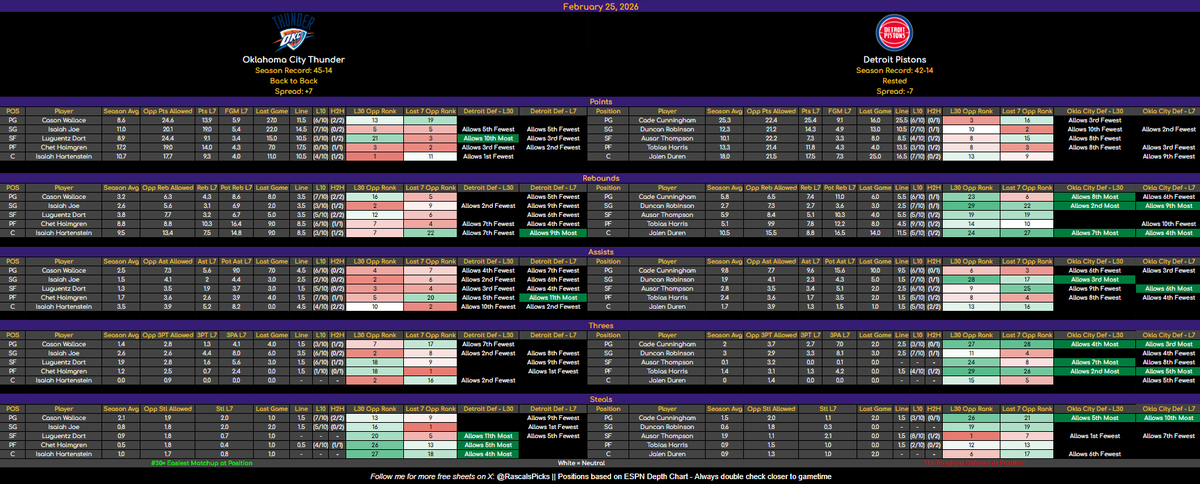Click the Steals section header
1200x484 pixels.
(600, 399)
